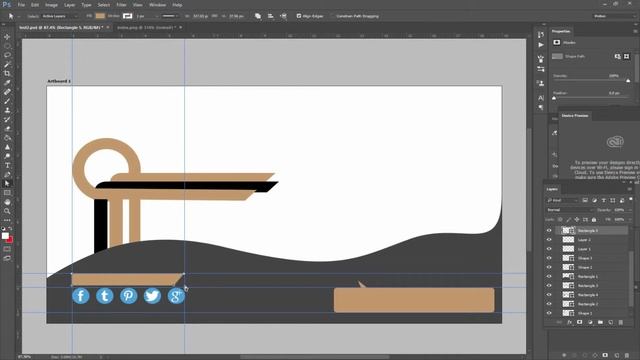Click Tumblr social icon on canvas
Screen dimensions: 640x360
pos(104,296)
